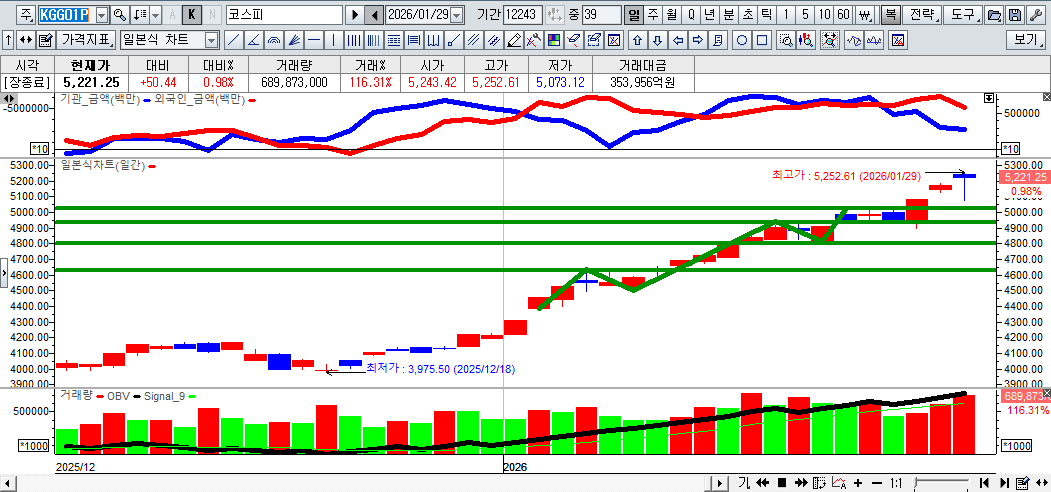Screen dimensions: 1051x492
Task: Open the wrench settings icon
Action: [x=1035, y=15]
